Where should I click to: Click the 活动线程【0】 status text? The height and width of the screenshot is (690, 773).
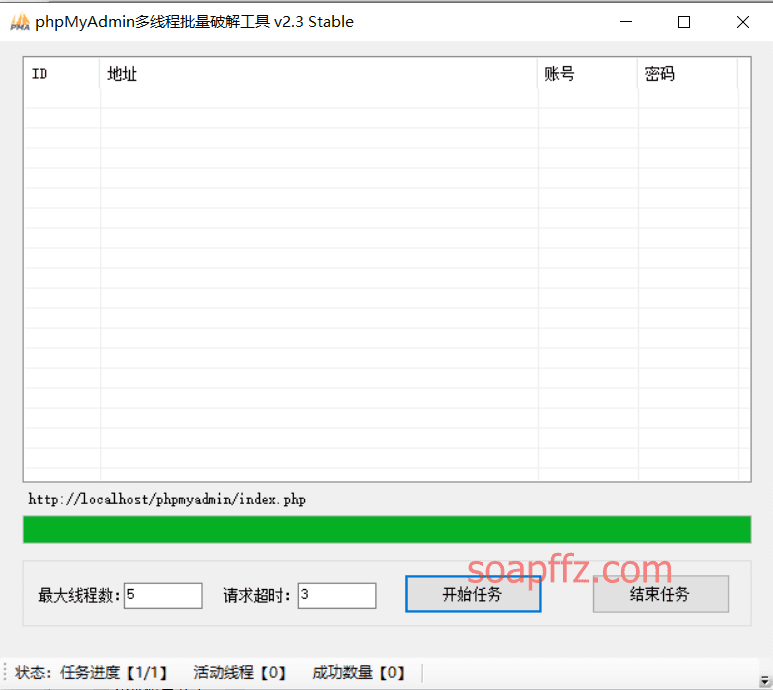[240, 672]
